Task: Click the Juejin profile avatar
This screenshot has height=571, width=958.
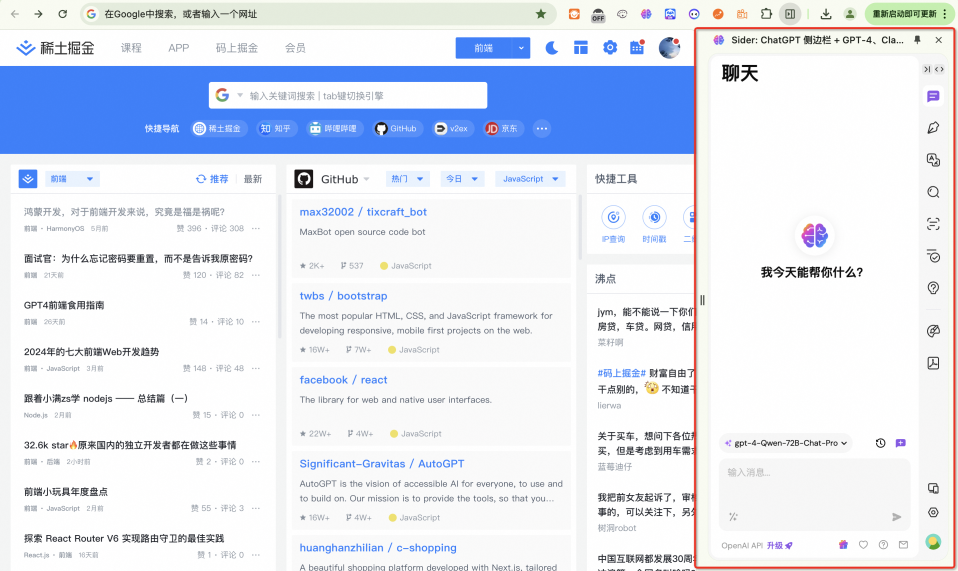Action: coord(669,48)
